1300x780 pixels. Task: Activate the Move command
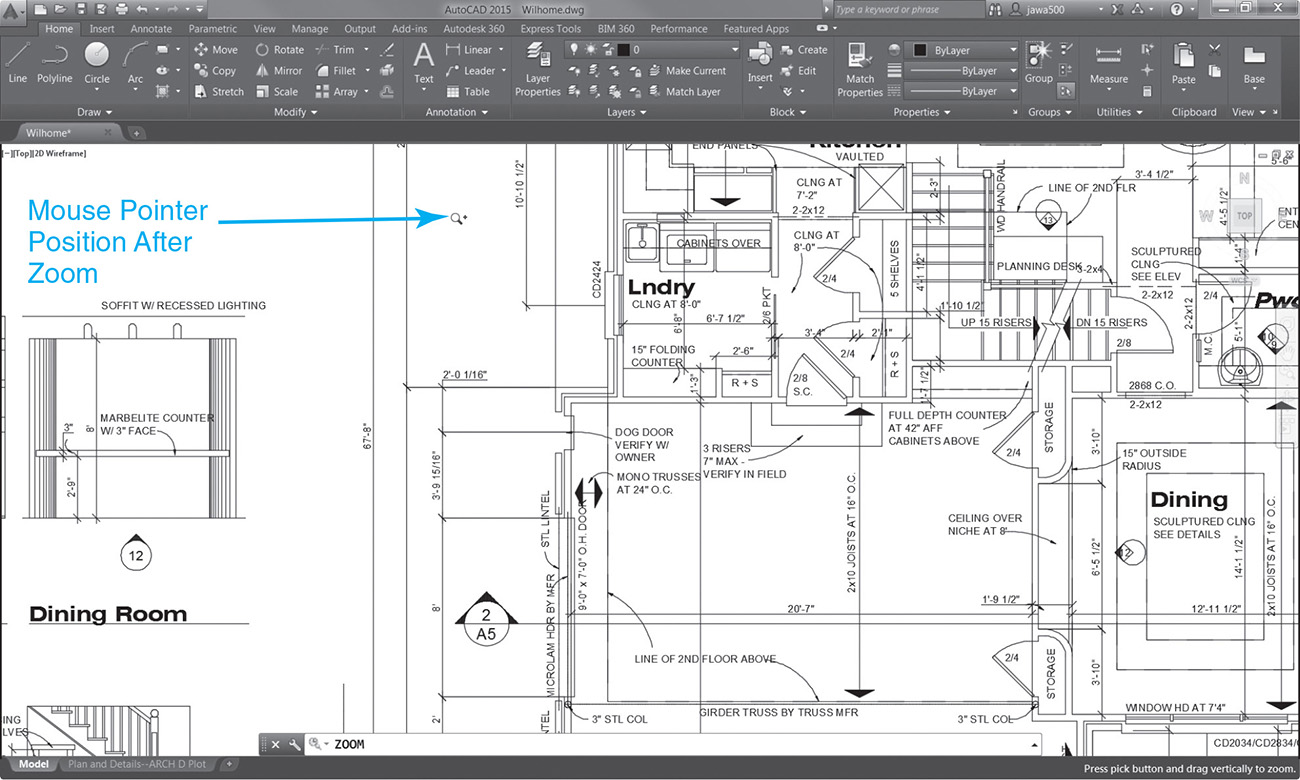215,50
